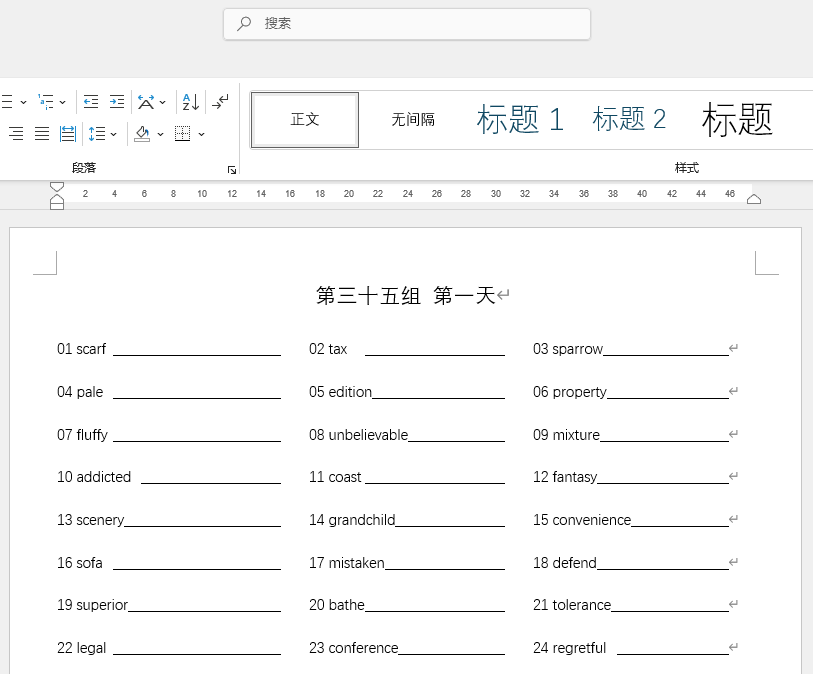This screenshot has width=813, height=674.
Task: Open line and paragraph spacing
Action: [97, 134]
